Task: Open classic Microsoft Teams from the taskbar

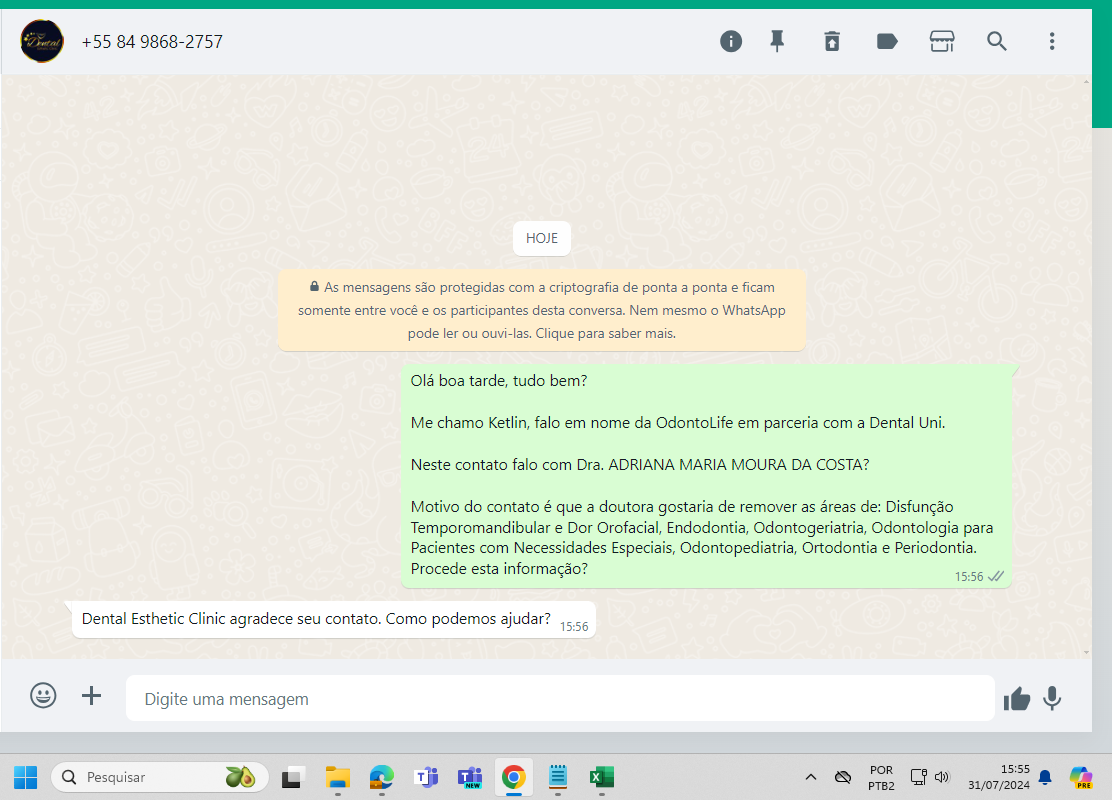Action: pos(426,777)
